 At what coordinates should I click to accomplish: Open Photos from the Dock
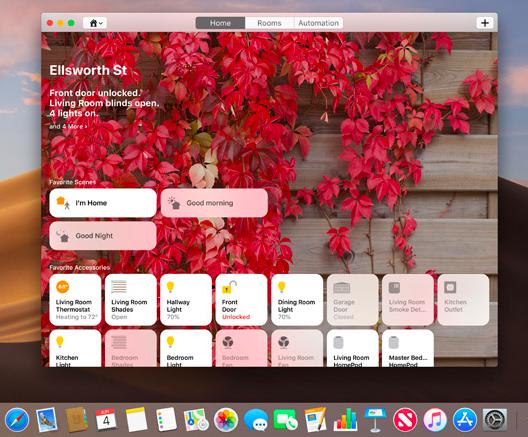(226, 419)
